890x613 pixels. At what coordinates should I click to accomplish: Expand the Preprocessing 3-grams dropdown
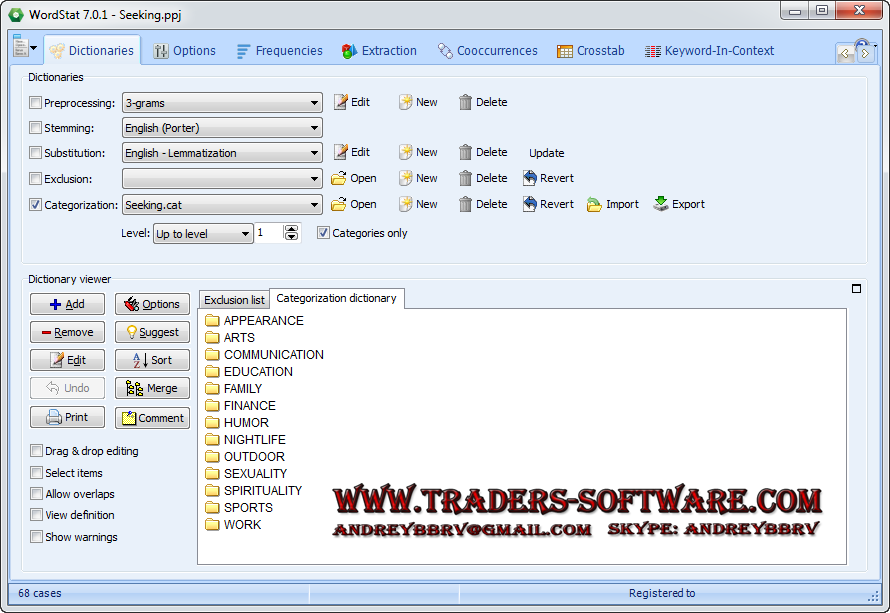coord(314,102)
